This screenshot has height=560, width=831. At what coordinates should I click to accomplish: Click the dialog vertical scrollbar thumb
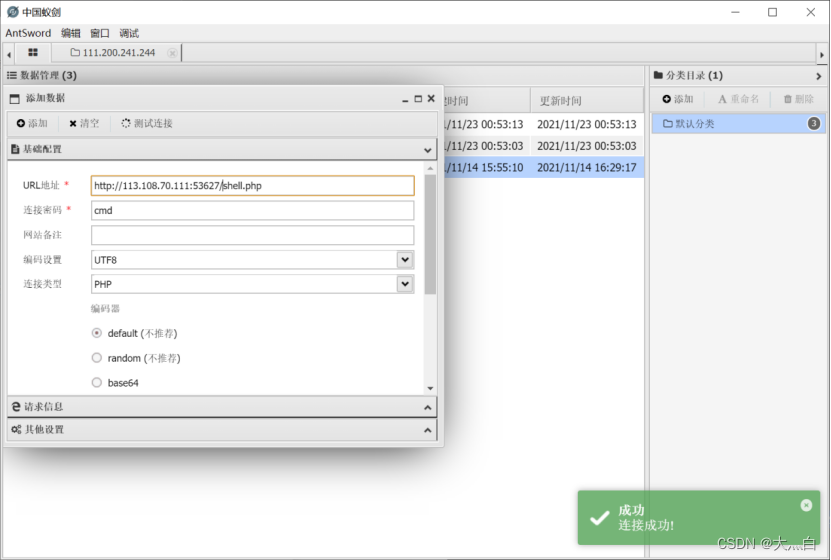click(430, 234)
